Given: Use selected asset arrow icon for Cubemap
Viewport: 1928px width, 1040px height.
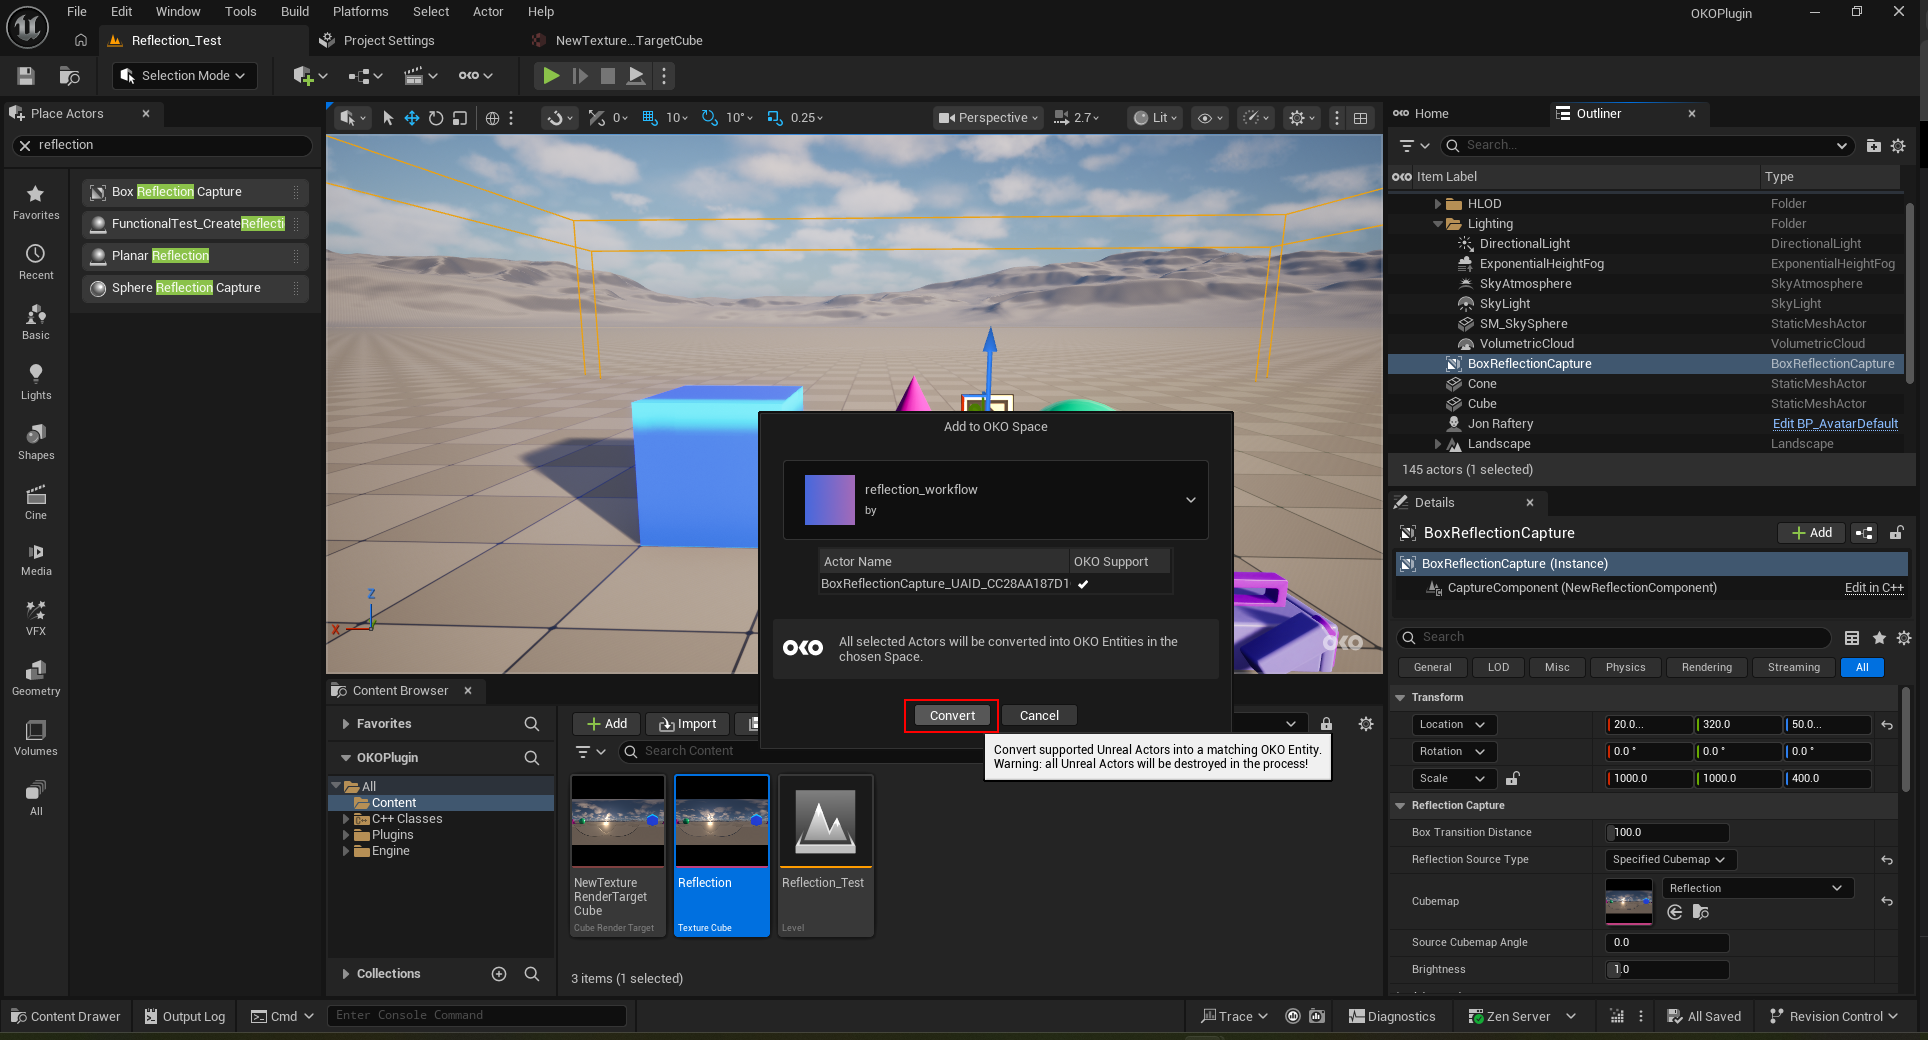Looking at the screenshot, I should click(x=1675, y=912).
